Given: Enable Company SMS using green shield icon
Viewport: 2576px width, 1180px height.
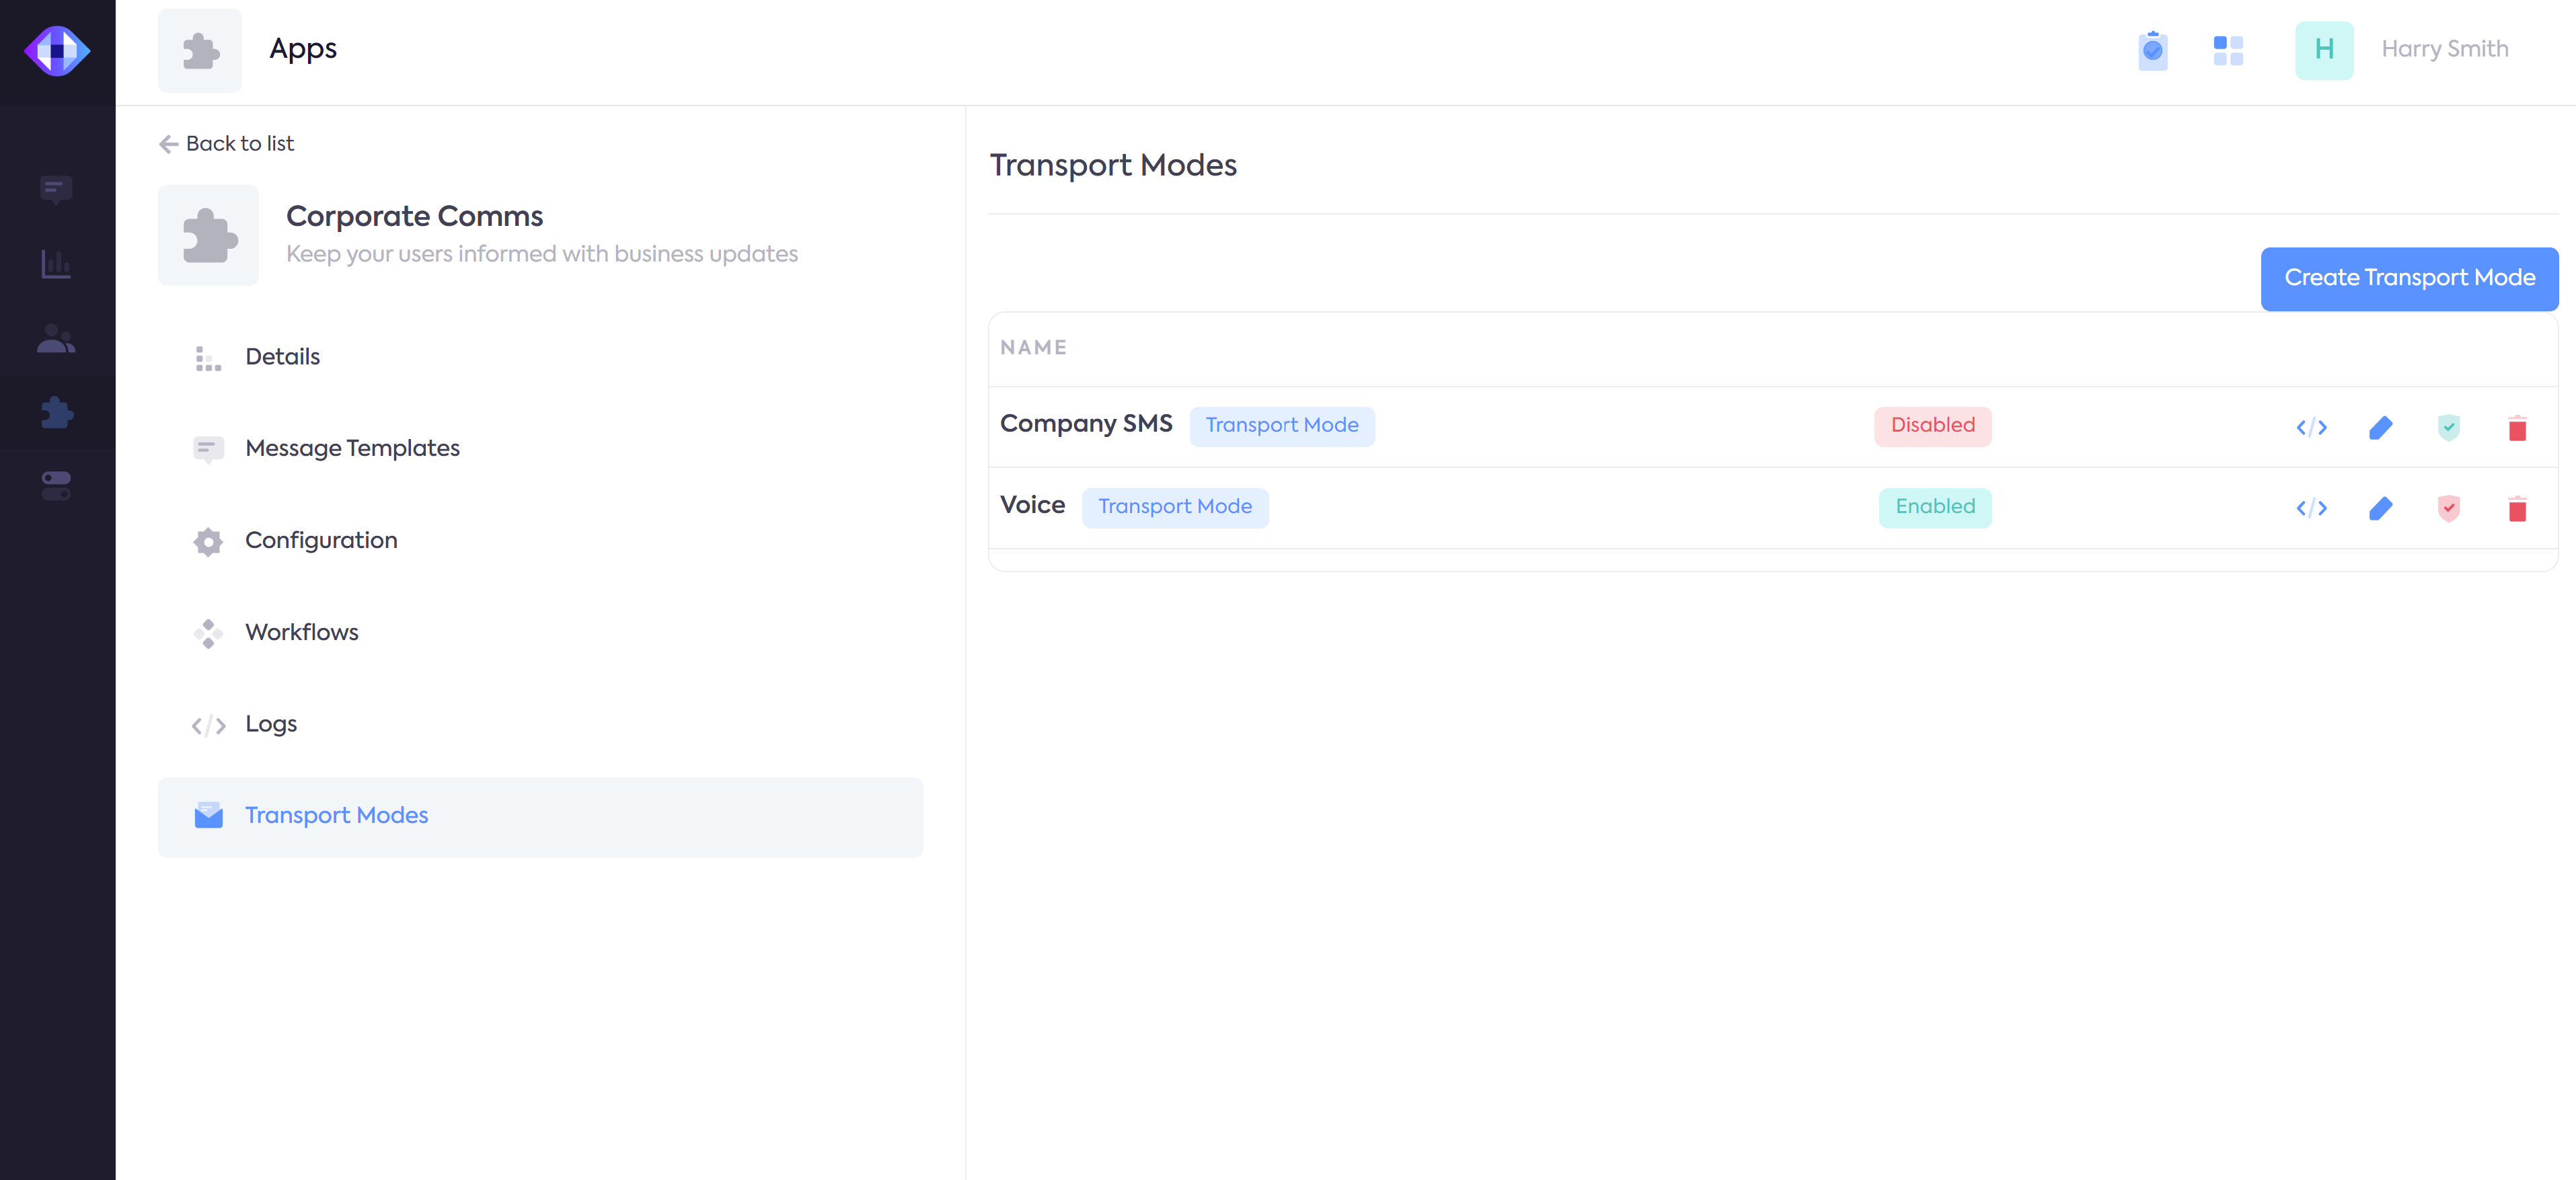Looking at the screenshot, I should pos(2448,428).
